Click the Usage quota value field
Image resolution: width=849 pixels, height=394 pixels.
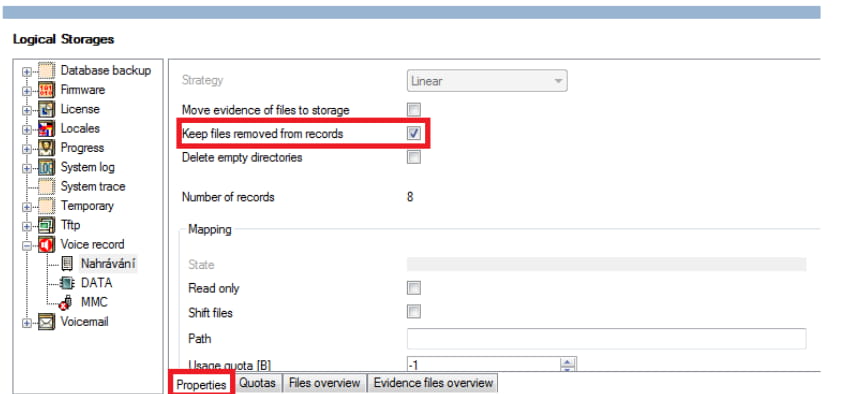click(484, 365)
